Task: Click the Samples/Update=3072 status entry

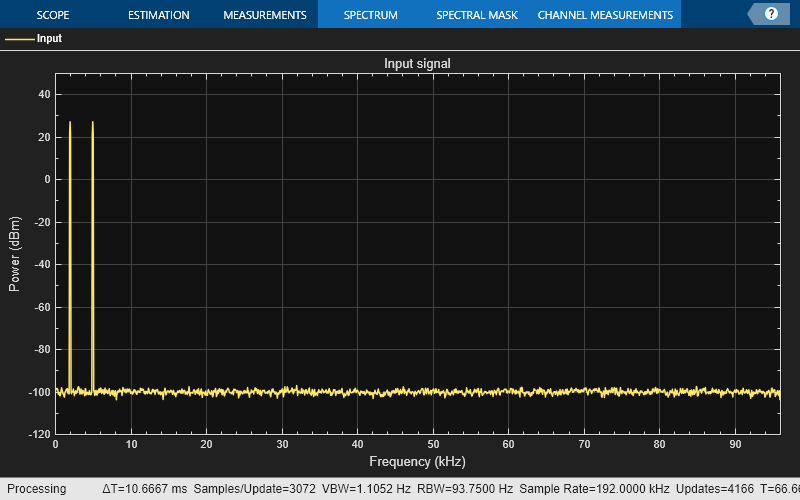Action: pos(255,488)
